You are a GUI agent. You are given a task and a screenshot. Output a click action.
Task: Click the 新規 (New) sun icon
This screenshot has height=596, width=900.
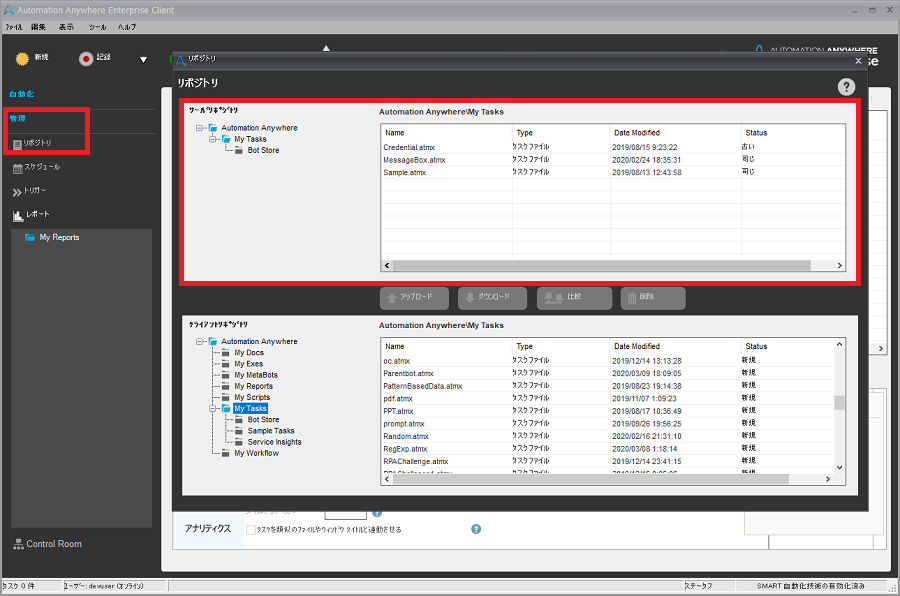pyautogui.click(x=22, y=58)
